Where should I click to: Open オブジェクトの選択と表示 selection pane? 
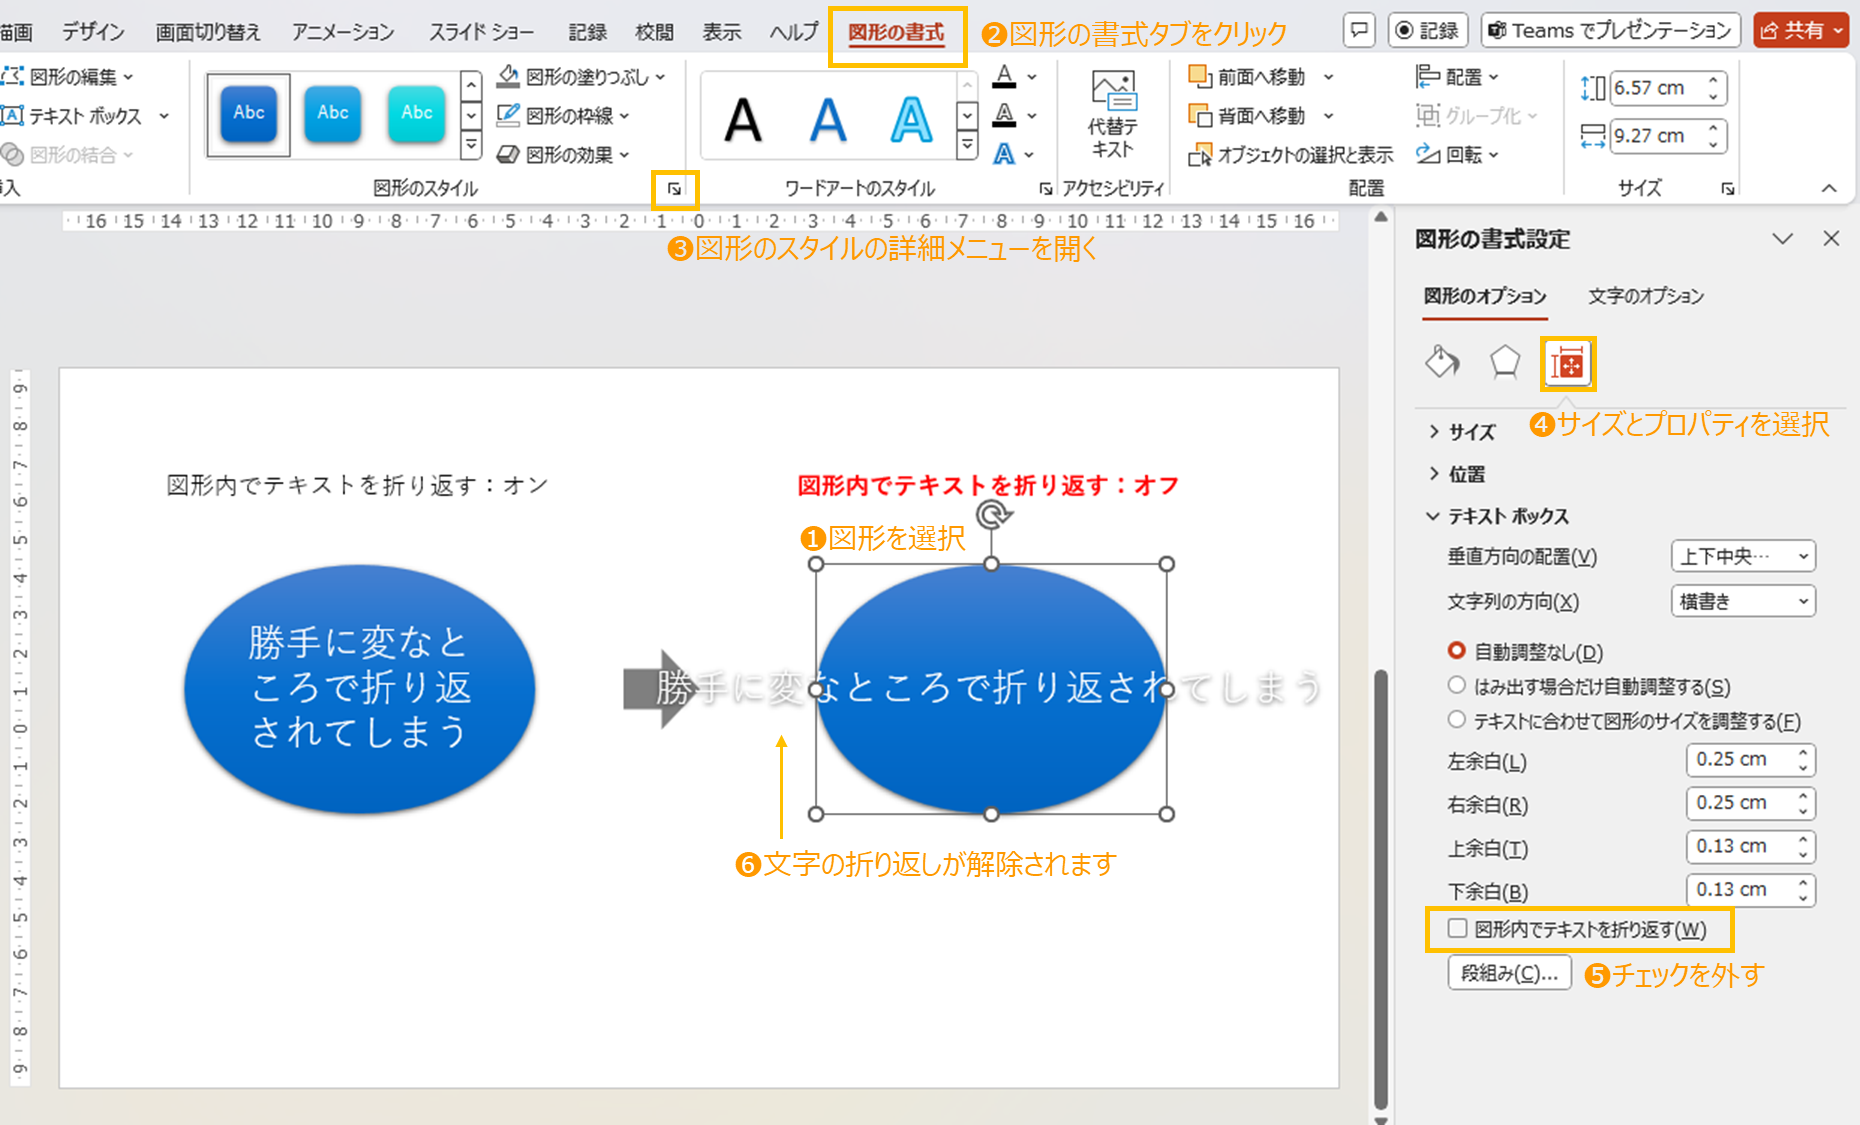[1290, 155]
